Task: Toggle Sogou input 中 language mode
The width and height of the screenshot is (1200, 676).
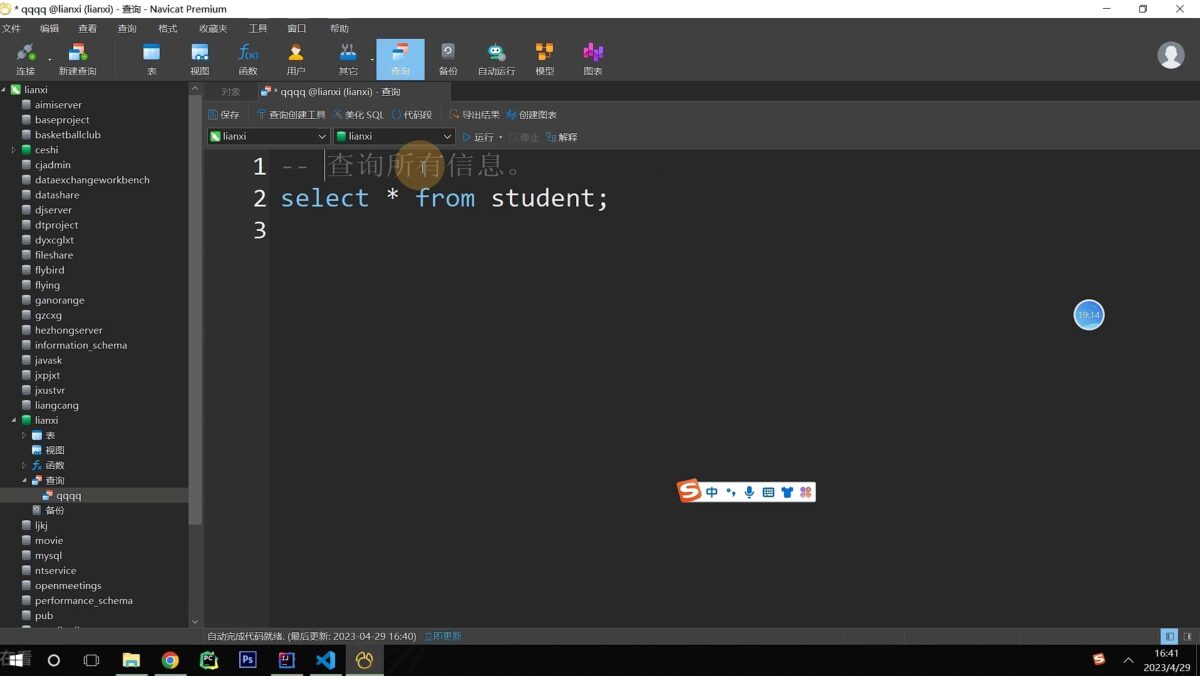Action: [x=712, y=492]
